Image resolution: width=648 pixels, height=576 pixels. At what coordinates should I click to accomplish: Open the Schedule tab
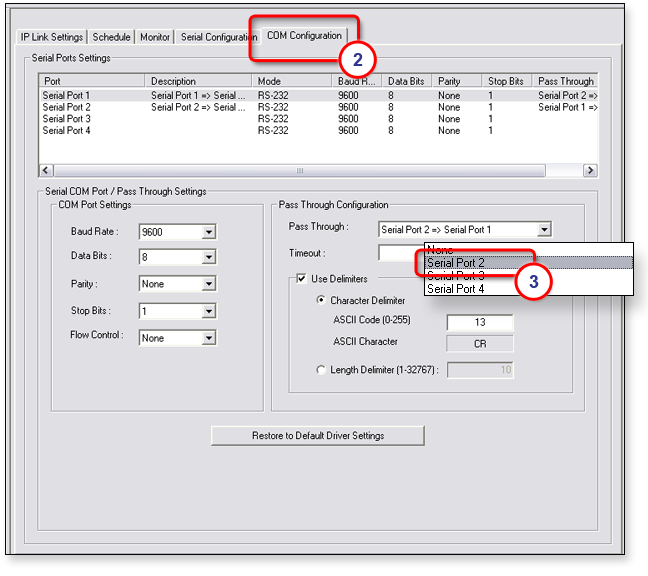(x=111, y=37)
